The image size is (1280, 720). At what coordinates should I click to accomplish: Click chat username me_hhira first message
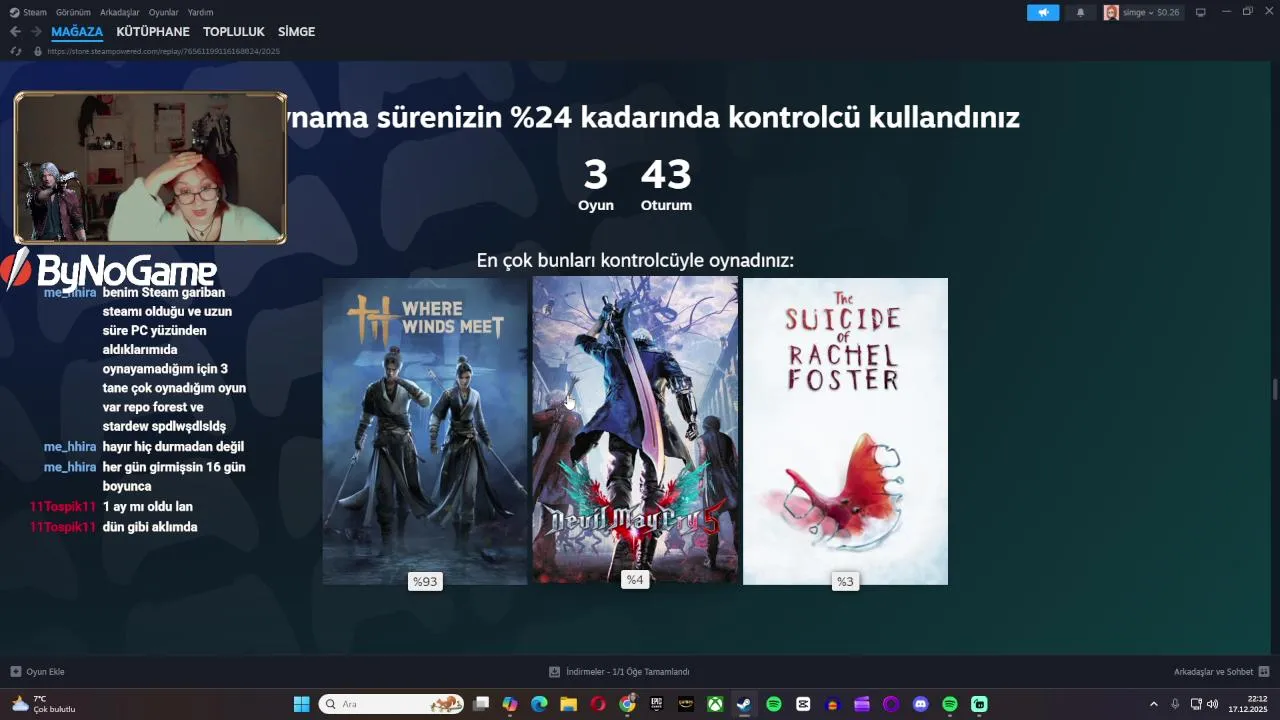click(x=70, y=292)
